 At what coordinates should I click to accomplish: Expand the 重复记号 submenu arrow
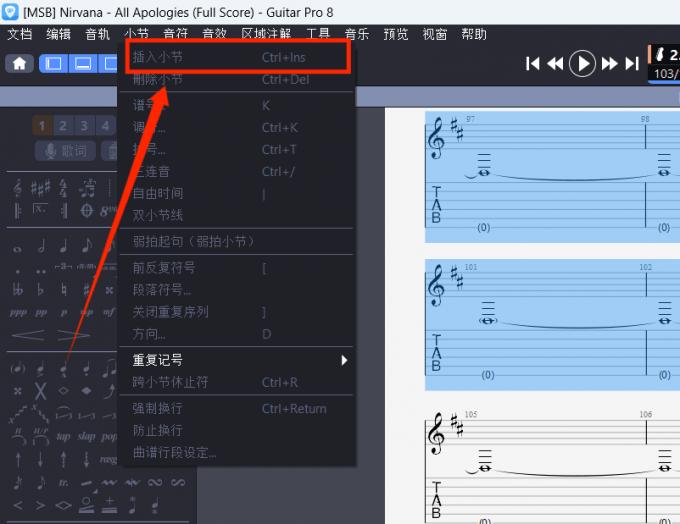(344, 360)
